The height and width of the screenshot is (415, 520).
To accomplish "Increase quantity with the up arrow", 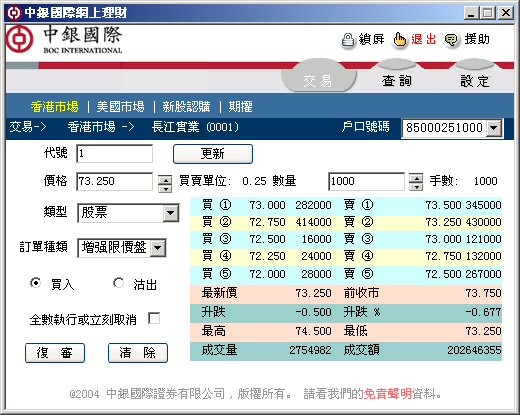I will tap(416, 178).
